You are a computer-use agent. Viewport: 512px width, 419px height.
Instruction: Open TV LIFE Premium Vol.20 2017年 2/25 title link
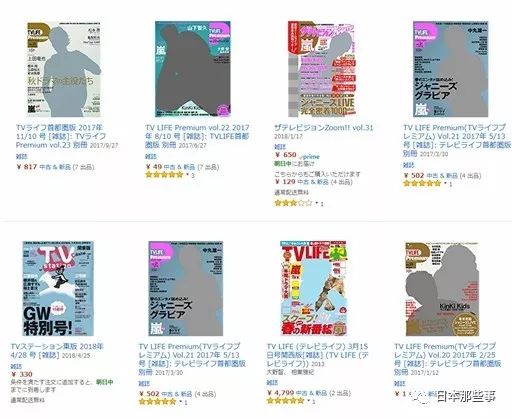(448, 359)
